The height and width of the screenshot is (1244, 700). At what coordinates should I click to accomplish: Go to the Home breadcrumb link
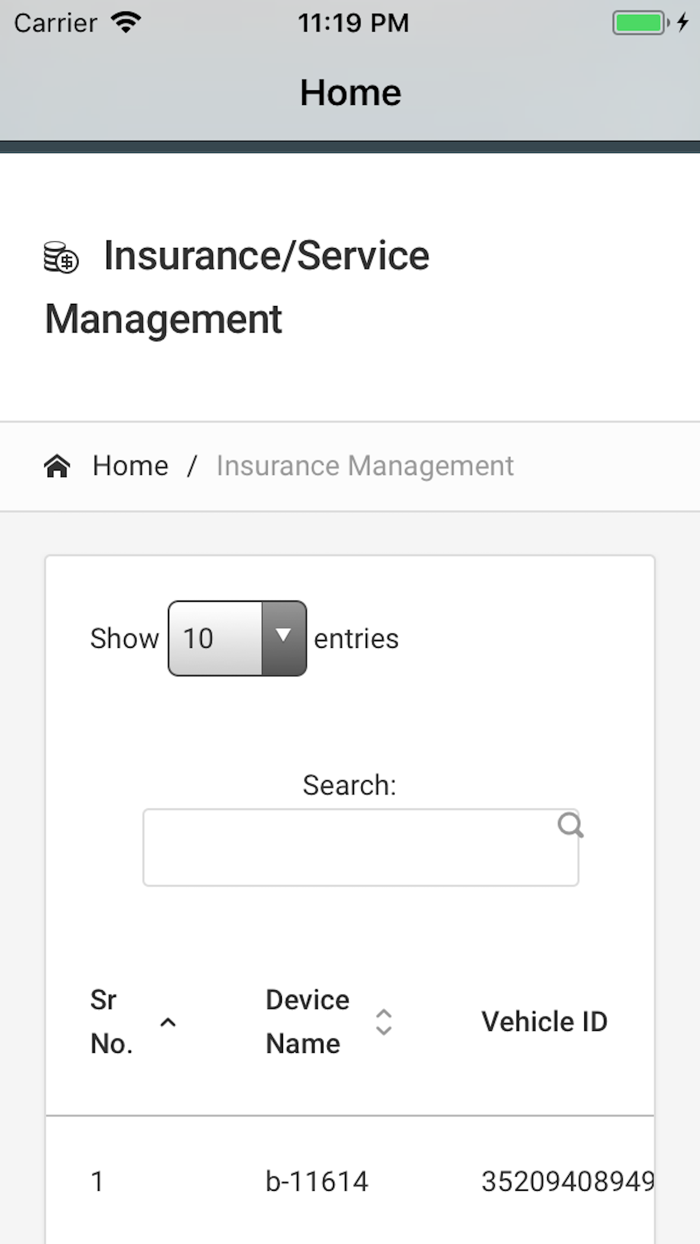(130, 466)
